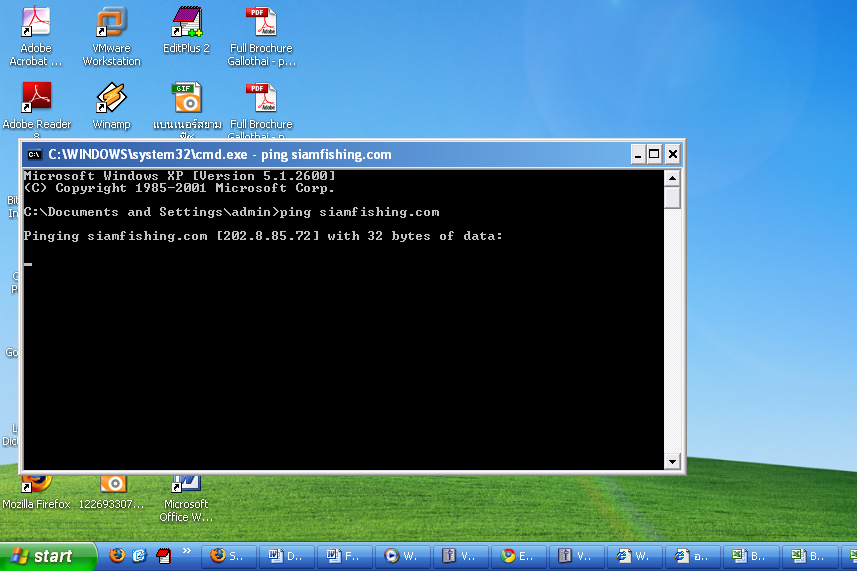The image size is (857, 571).
Task: Minimize the cmd.exe window
Action: (x=637, y=155)
